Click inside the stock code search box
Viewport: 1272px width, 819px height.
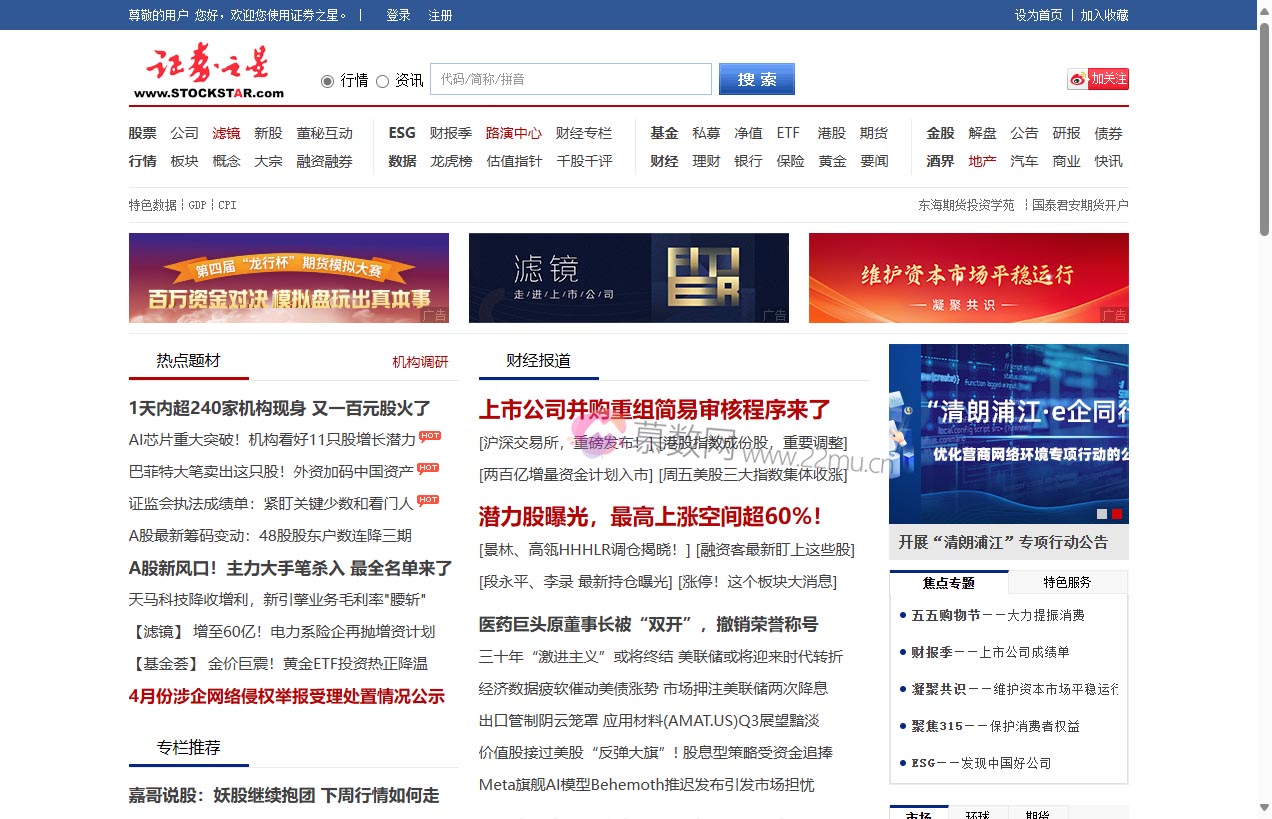[x=570, y=79]
